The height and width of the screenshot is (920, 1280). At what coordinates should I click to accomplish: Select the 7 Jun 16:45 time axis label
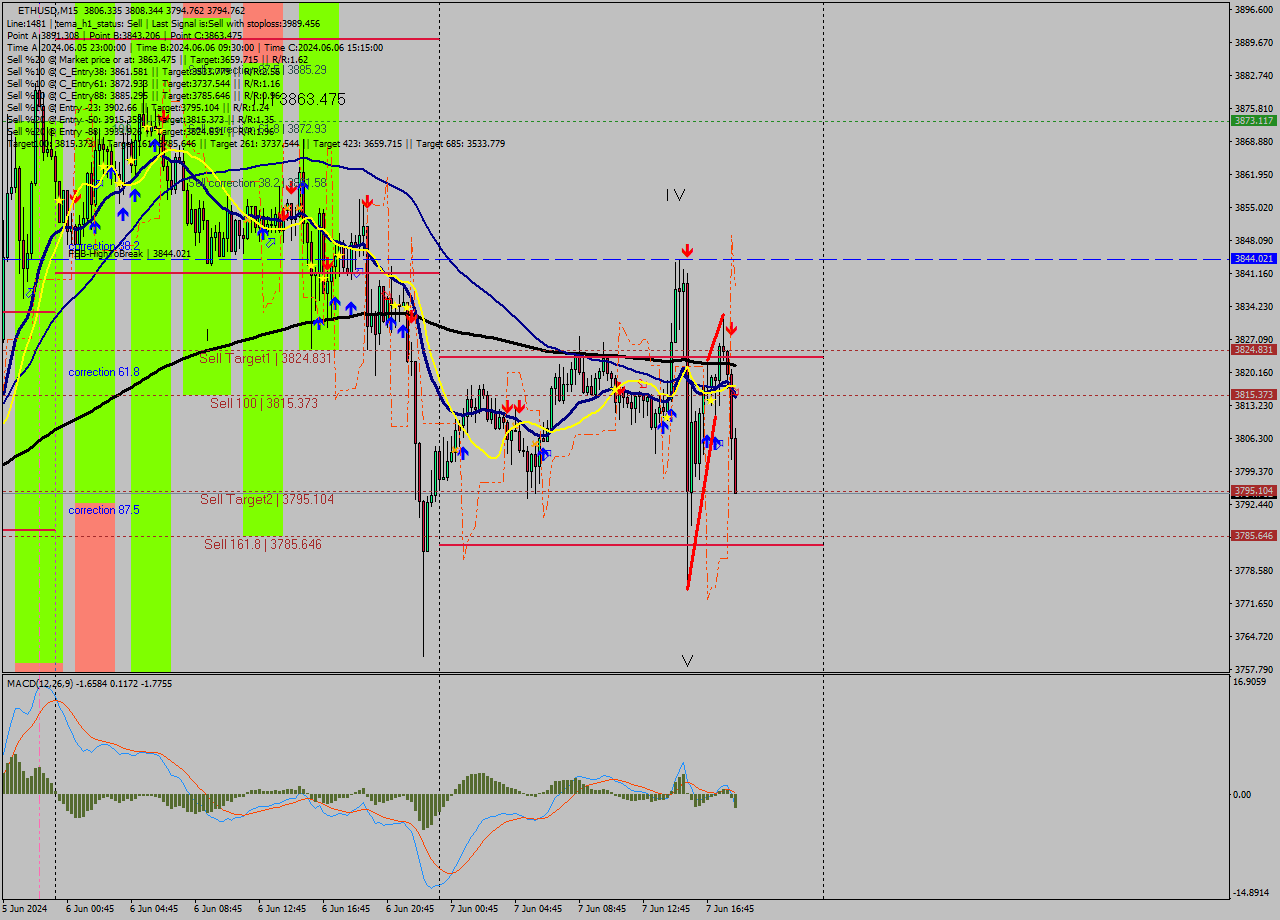click(730, 909)
